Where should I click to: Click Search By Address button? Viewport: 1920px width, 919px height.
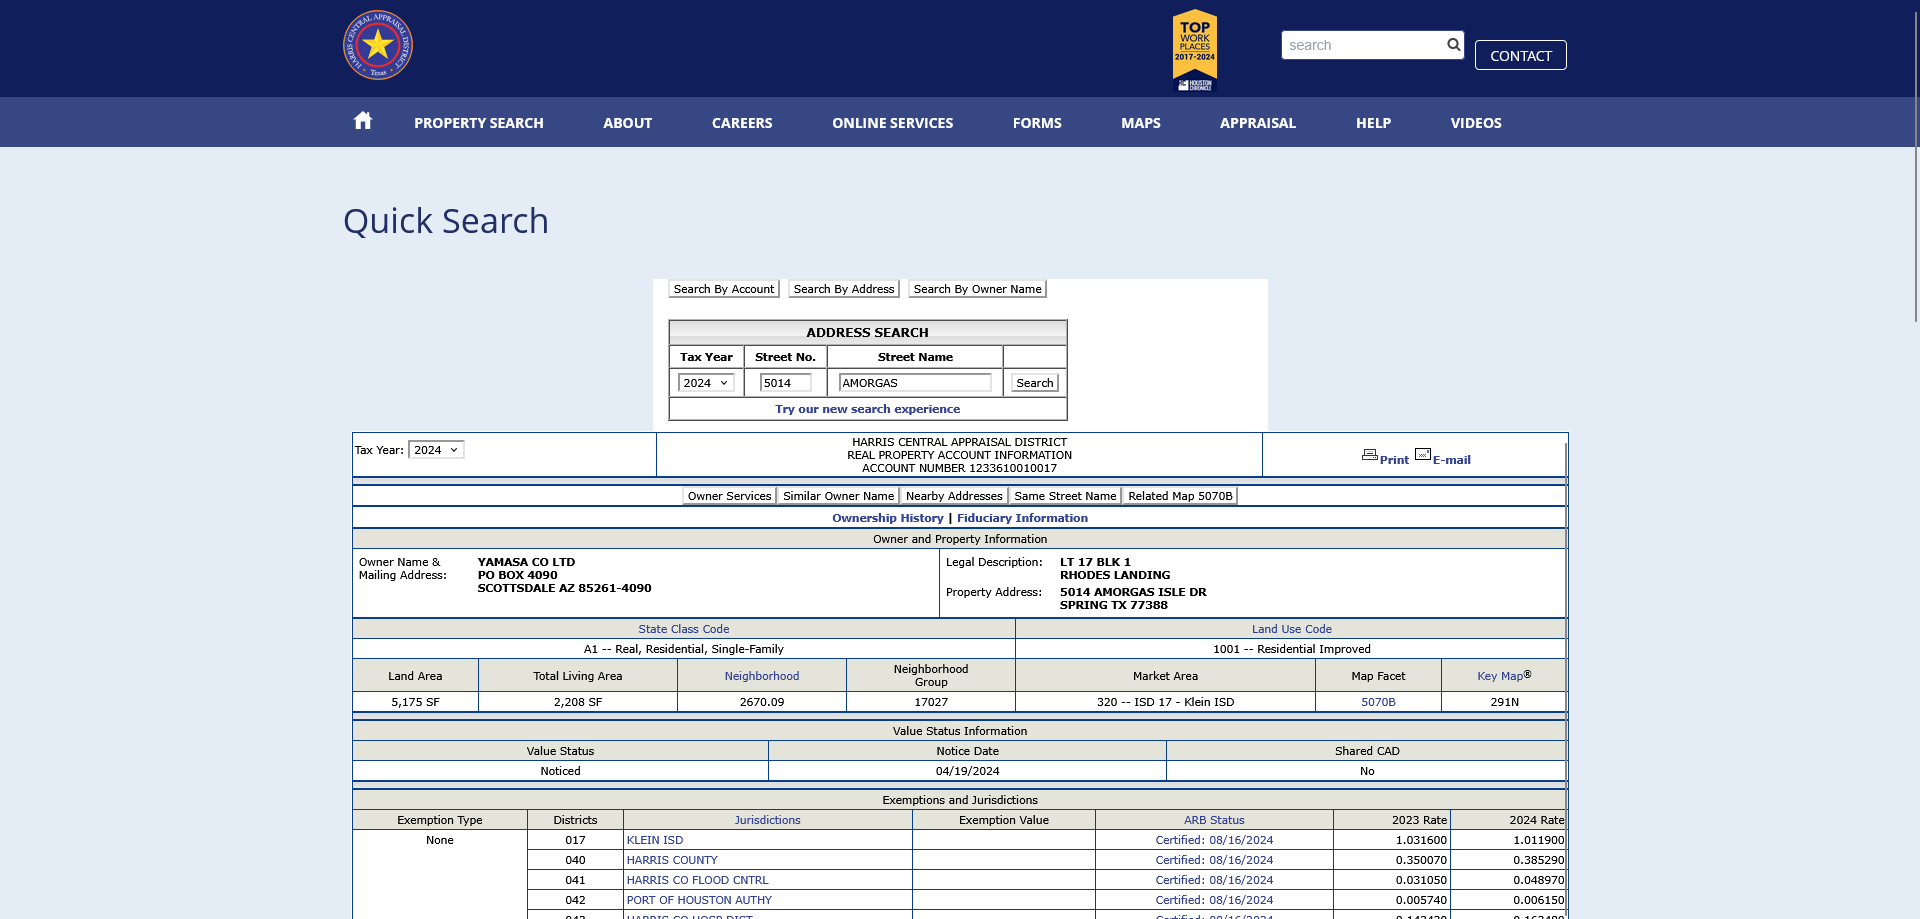coord(844,289)
